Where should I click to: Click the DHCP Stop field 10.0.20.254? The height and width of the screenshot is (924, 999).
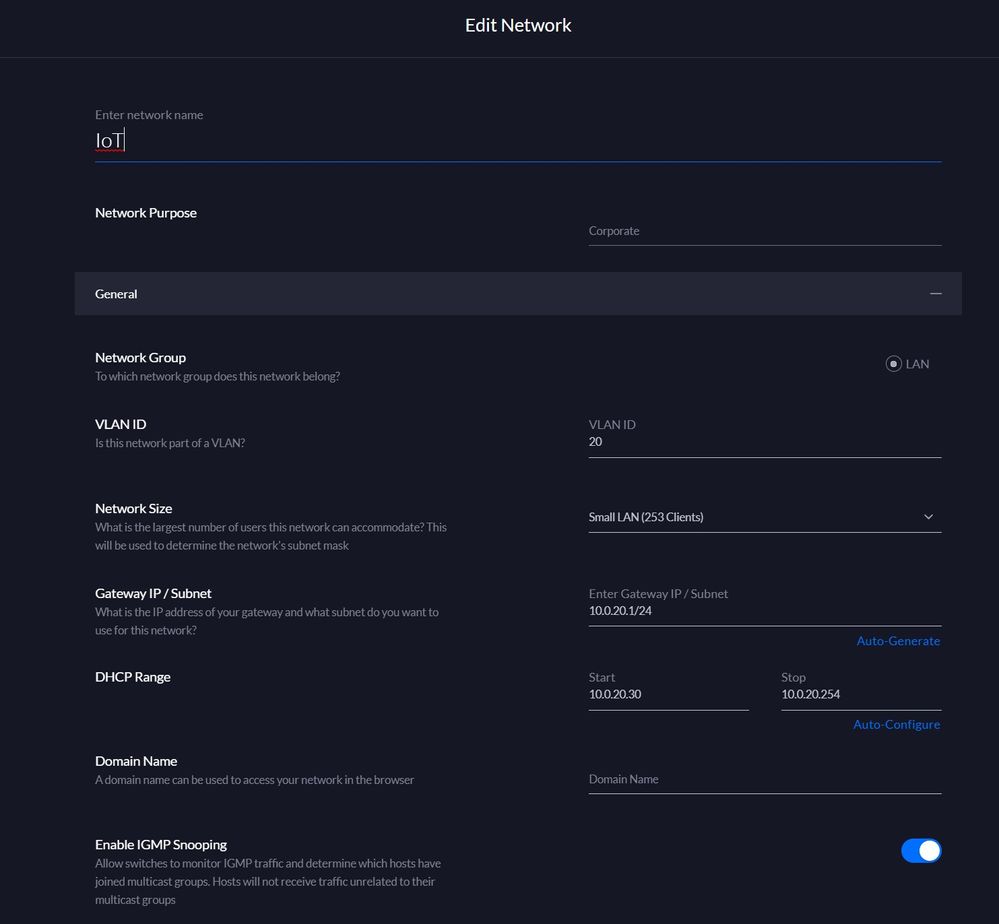pyautogui.click(x=860, y=694)
